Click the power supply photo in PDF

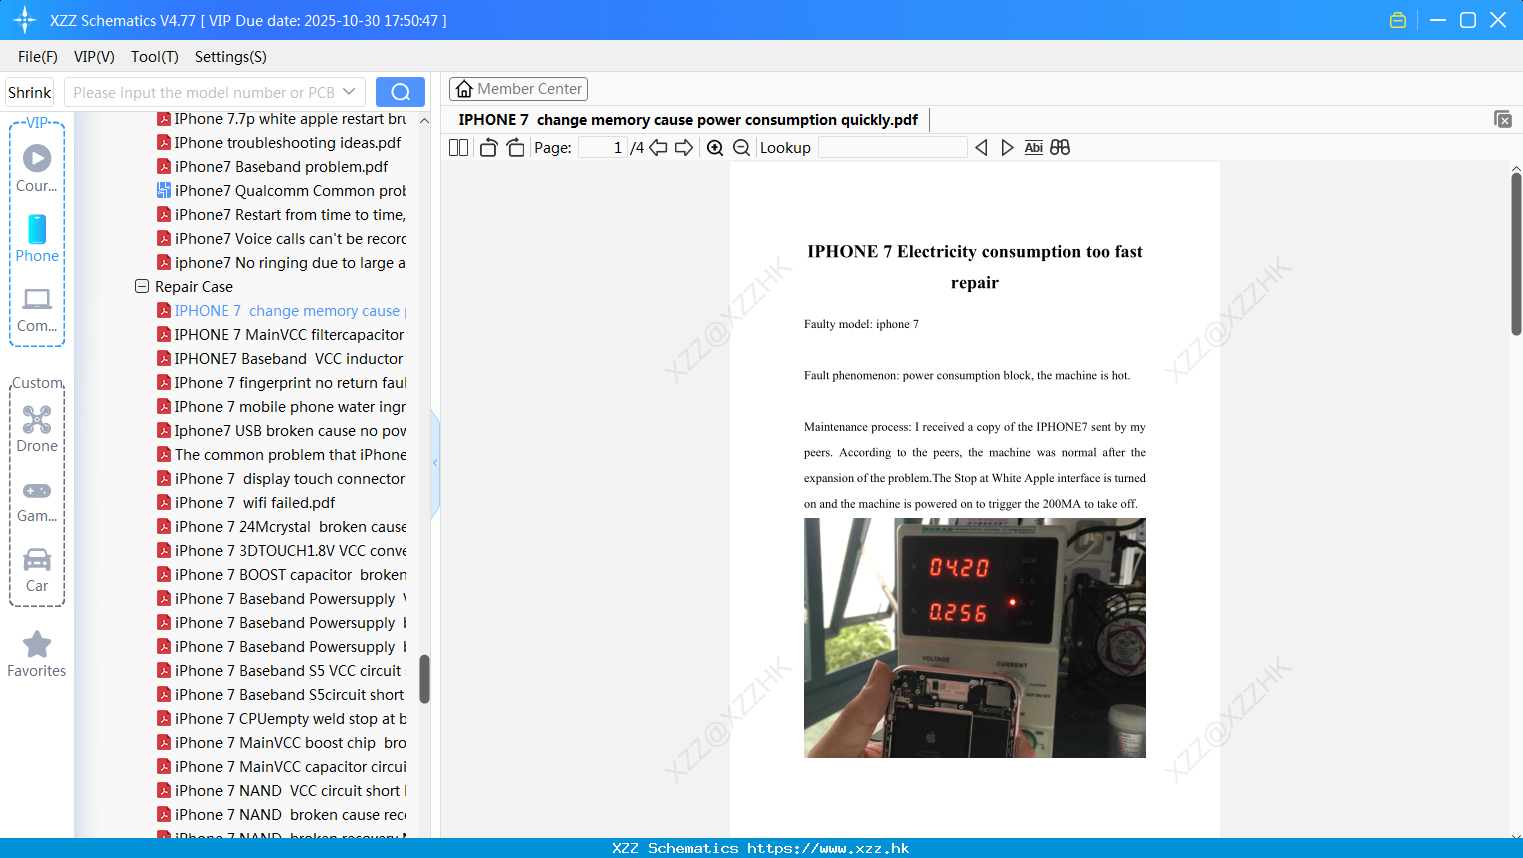(x=975, y=638)
